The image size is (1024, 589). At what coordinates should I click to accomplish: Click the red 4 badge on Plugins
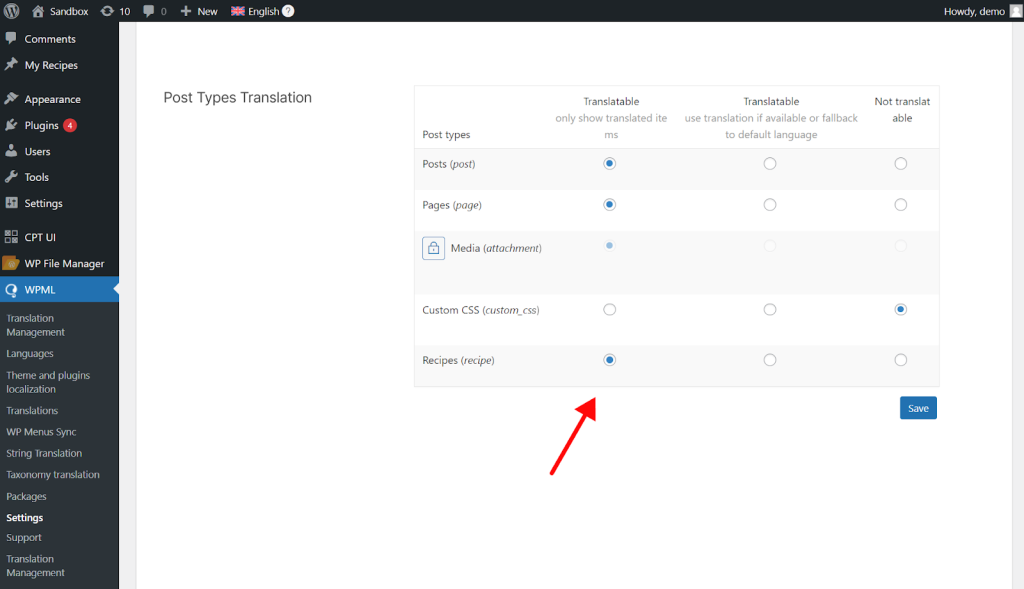click(70, 125)
